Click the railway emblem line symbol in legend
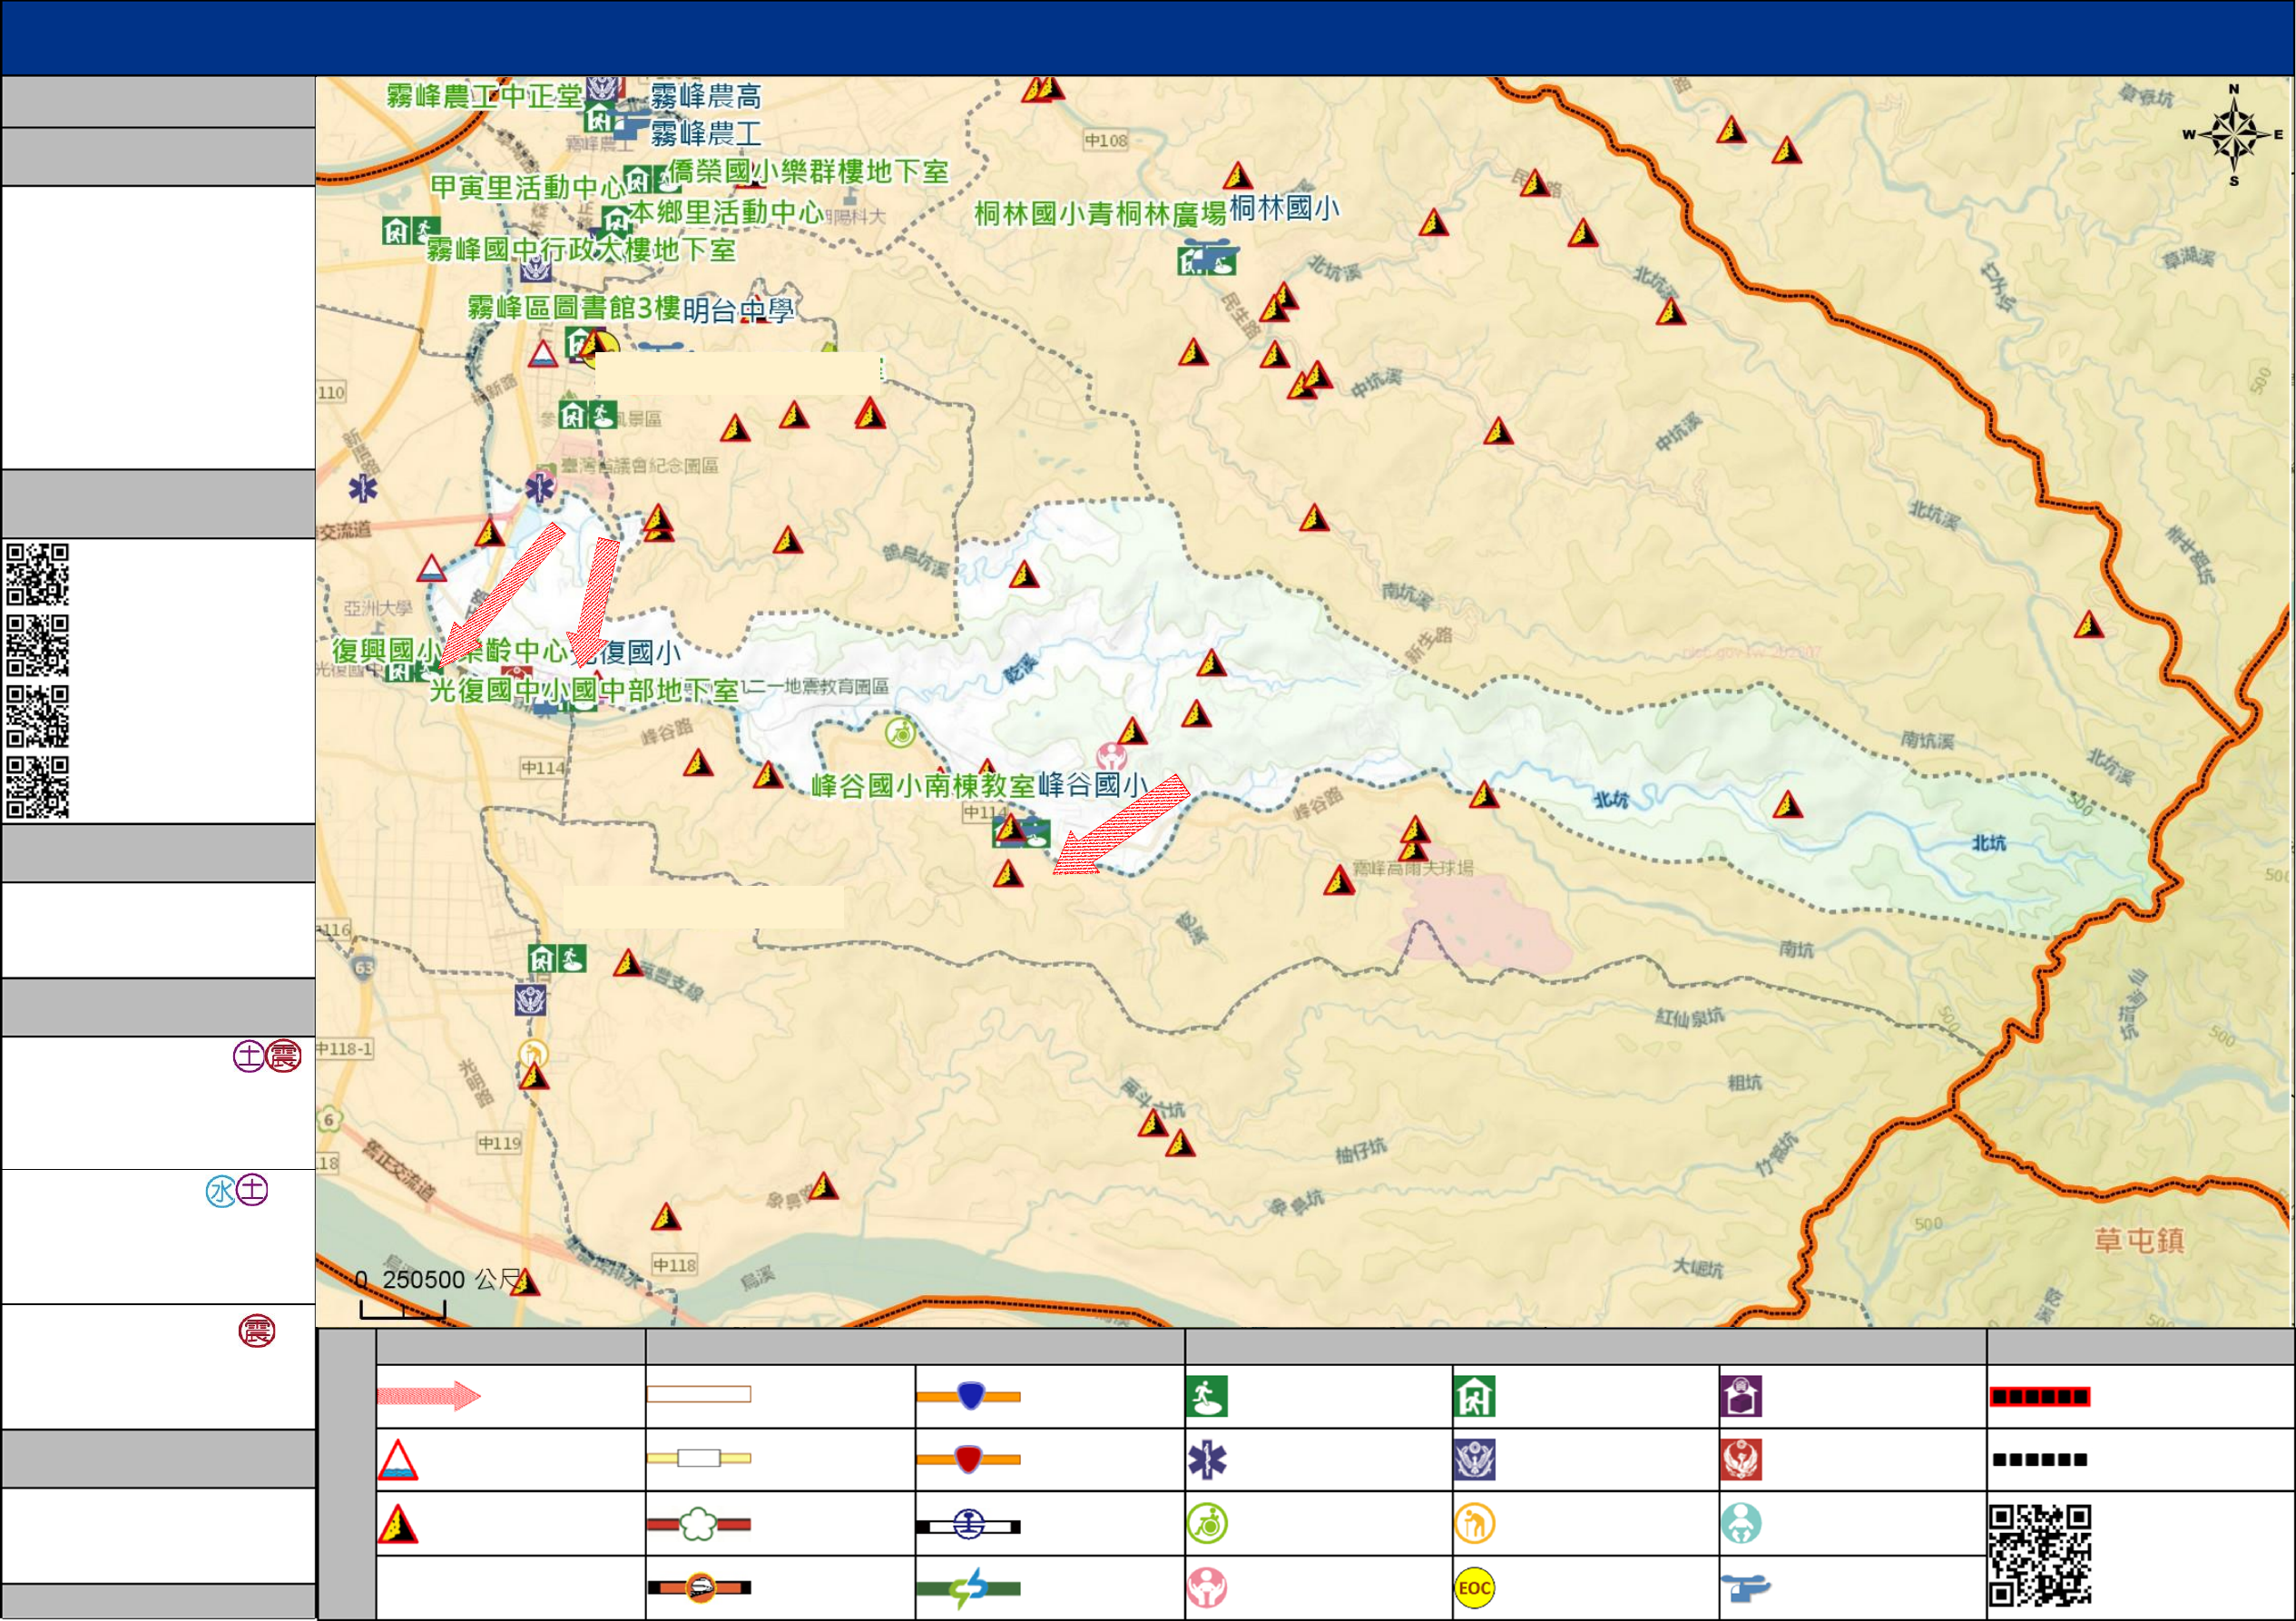The height and width of the screenshot is (1621, 2296). coord(969,1524)
